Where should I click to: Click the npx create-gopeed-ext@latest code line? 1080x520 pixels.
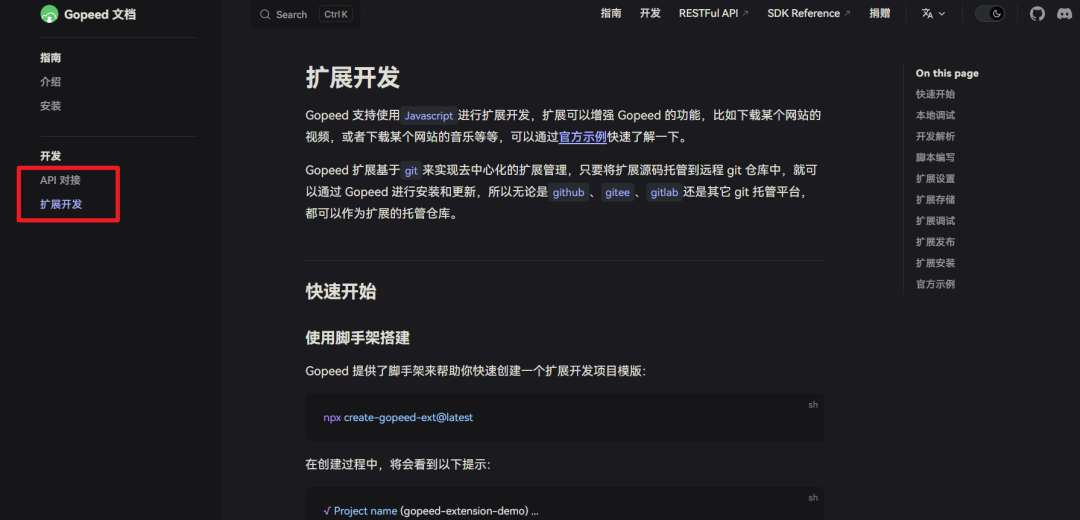tap(398, 417)
